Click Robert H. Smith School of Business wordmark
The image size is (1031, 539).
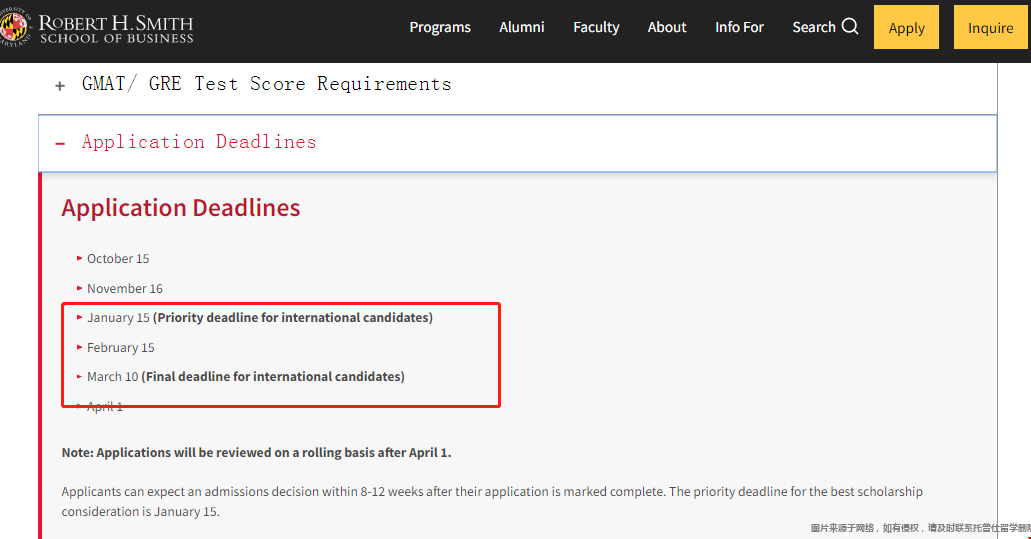pos(116,29)
